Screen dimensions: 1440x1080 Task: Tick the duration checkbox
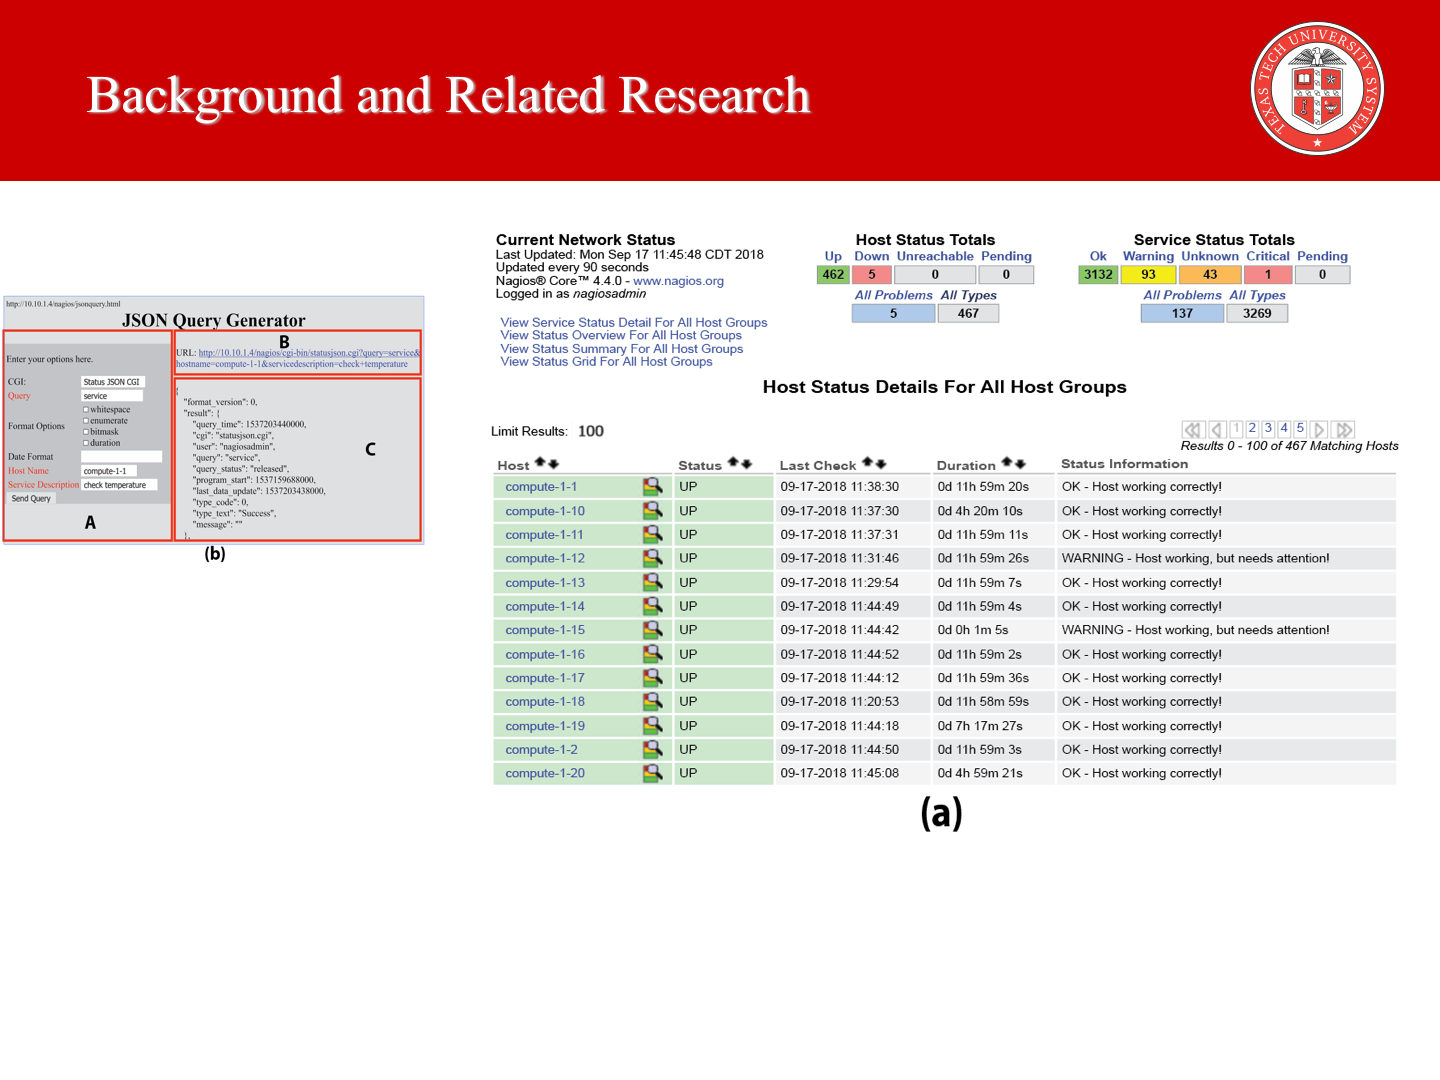tap(86, 443)
